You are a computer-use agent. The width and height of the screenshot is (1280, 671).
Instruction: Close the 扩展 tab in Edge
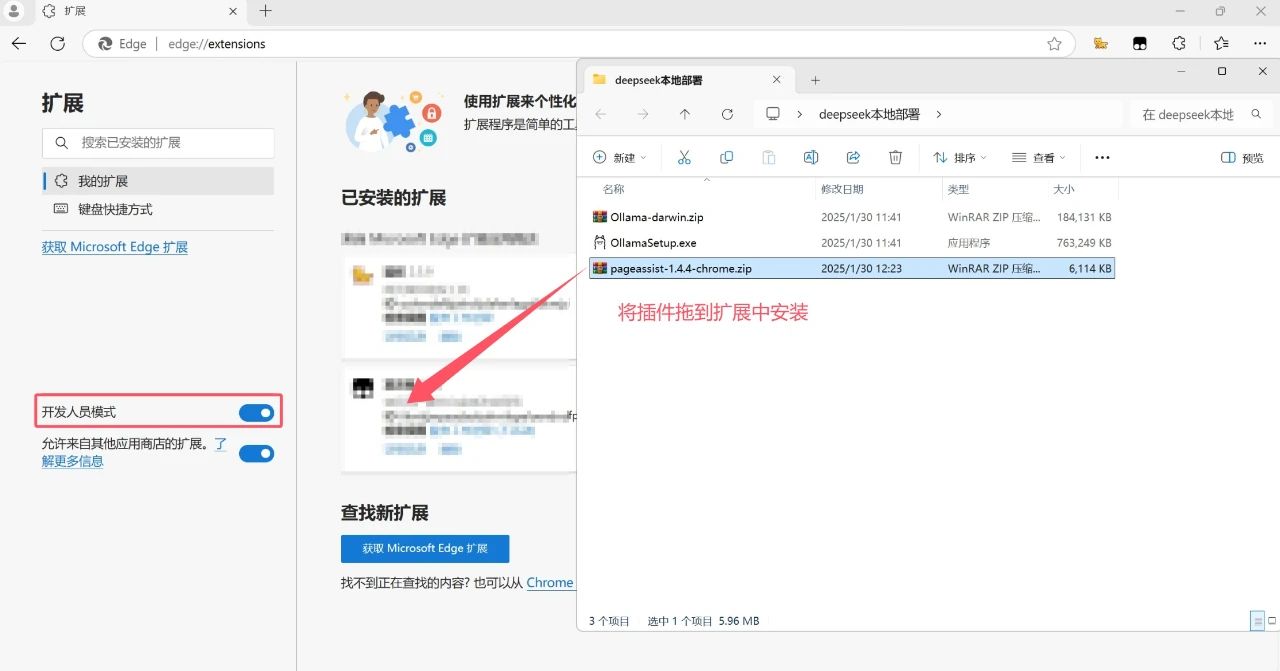(x=233, y=11)
